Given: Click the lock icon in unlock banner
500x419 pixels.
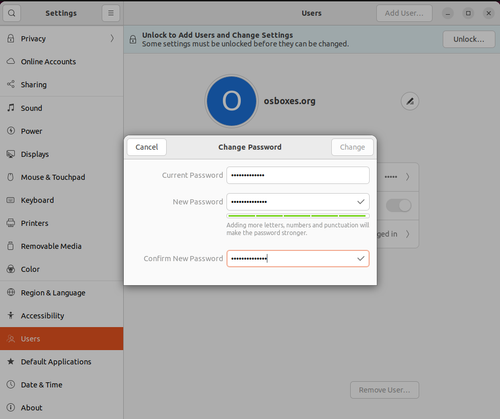Looking at the screenshot, I should click(133, 39).
